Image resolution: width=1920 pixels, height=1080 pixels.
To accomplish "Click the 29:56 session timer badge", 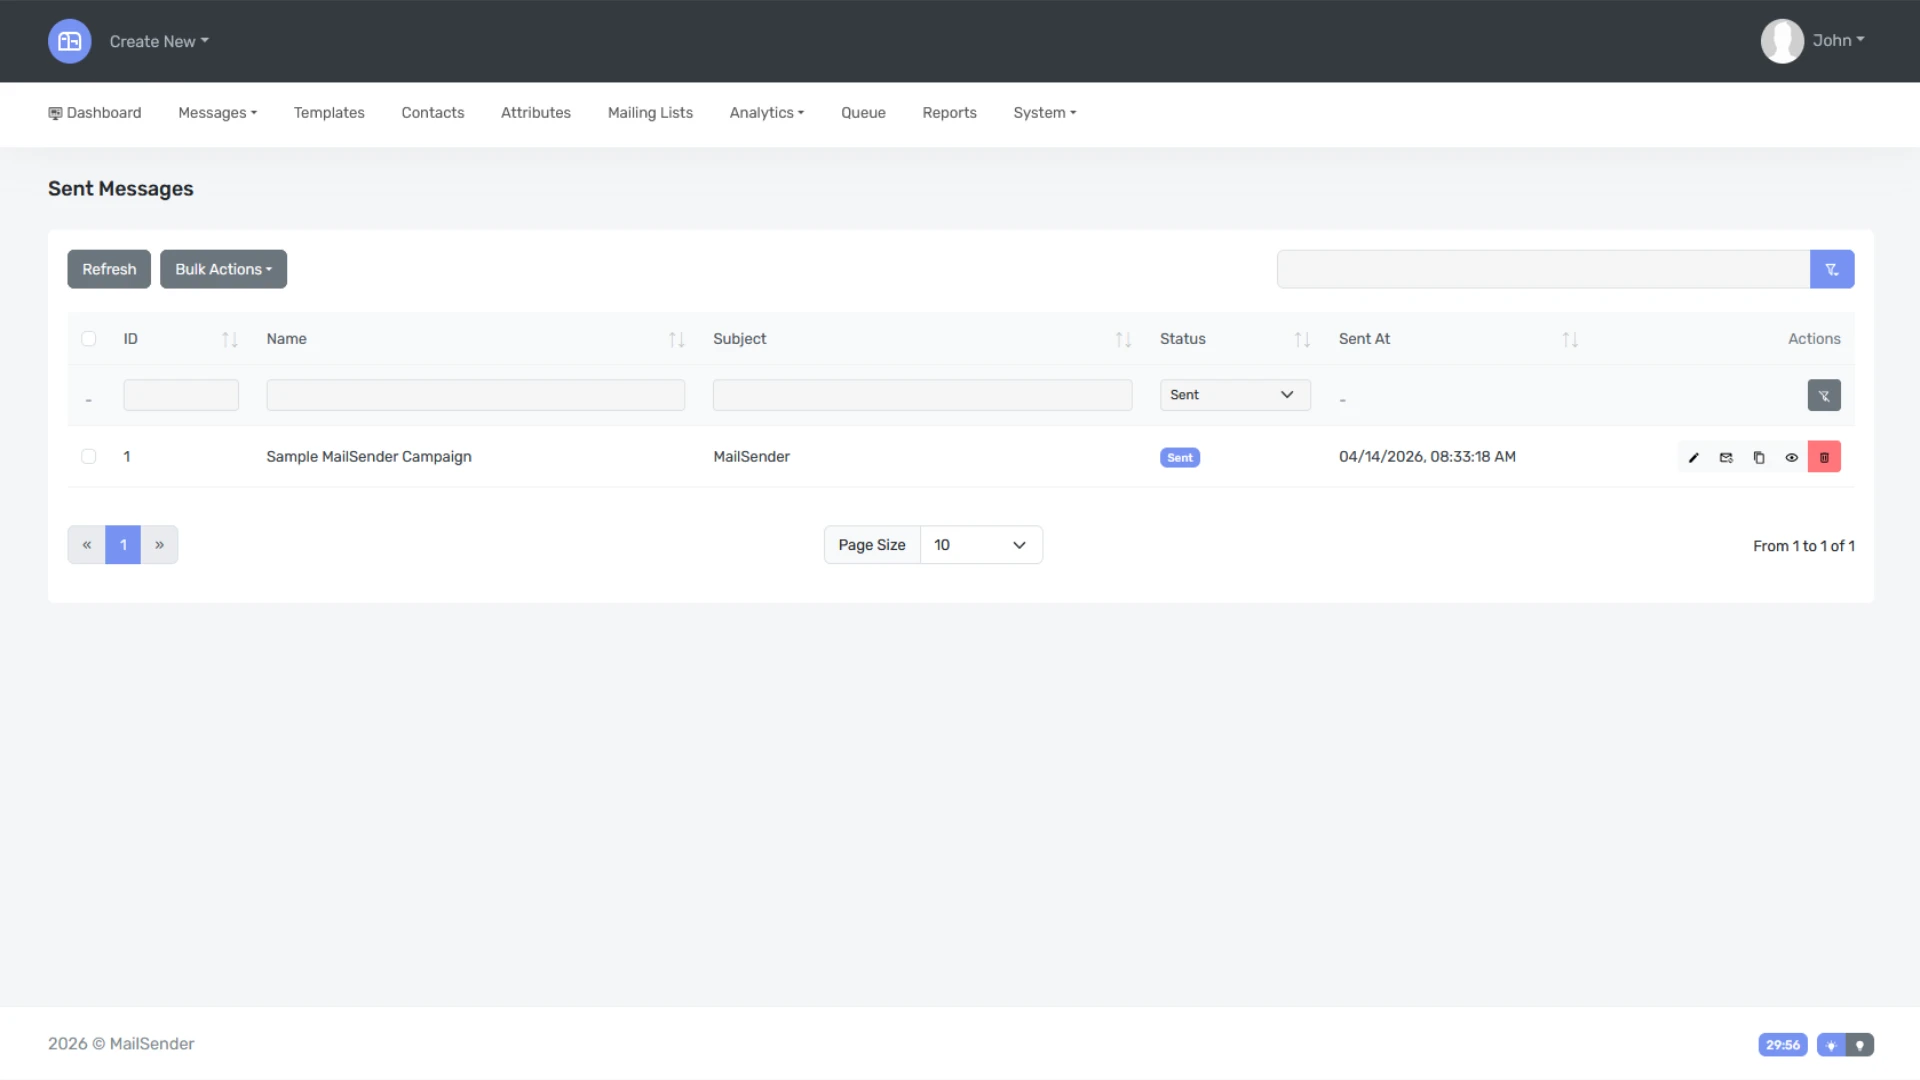I will pos(1783,1045).
